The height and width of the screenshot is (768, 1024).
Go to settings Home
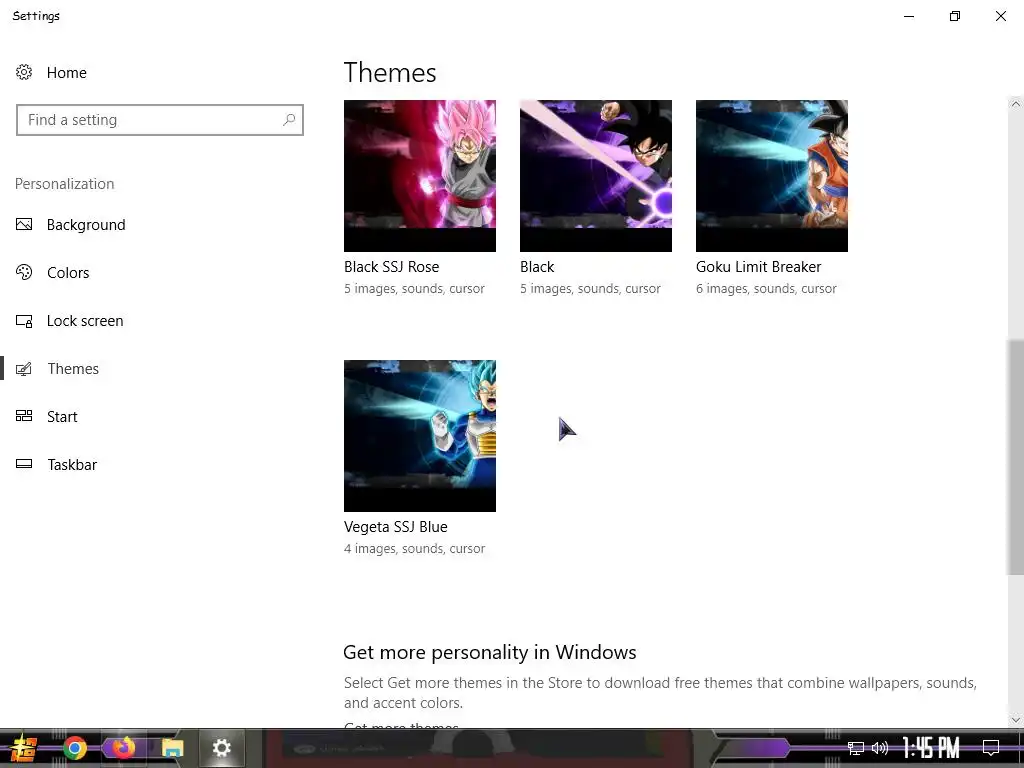[x=67, y=72]
